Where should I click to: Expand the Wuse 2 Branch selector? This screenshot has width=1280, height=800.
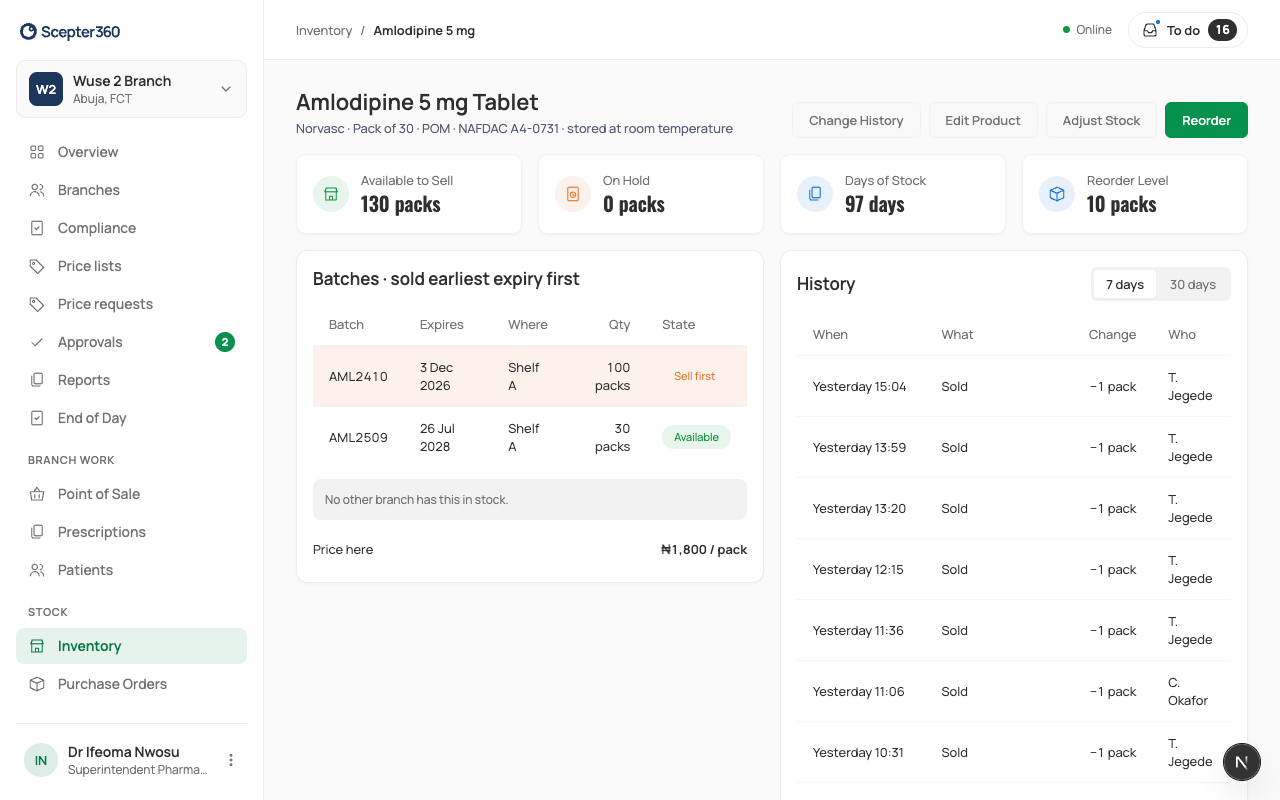pos(131,89)
